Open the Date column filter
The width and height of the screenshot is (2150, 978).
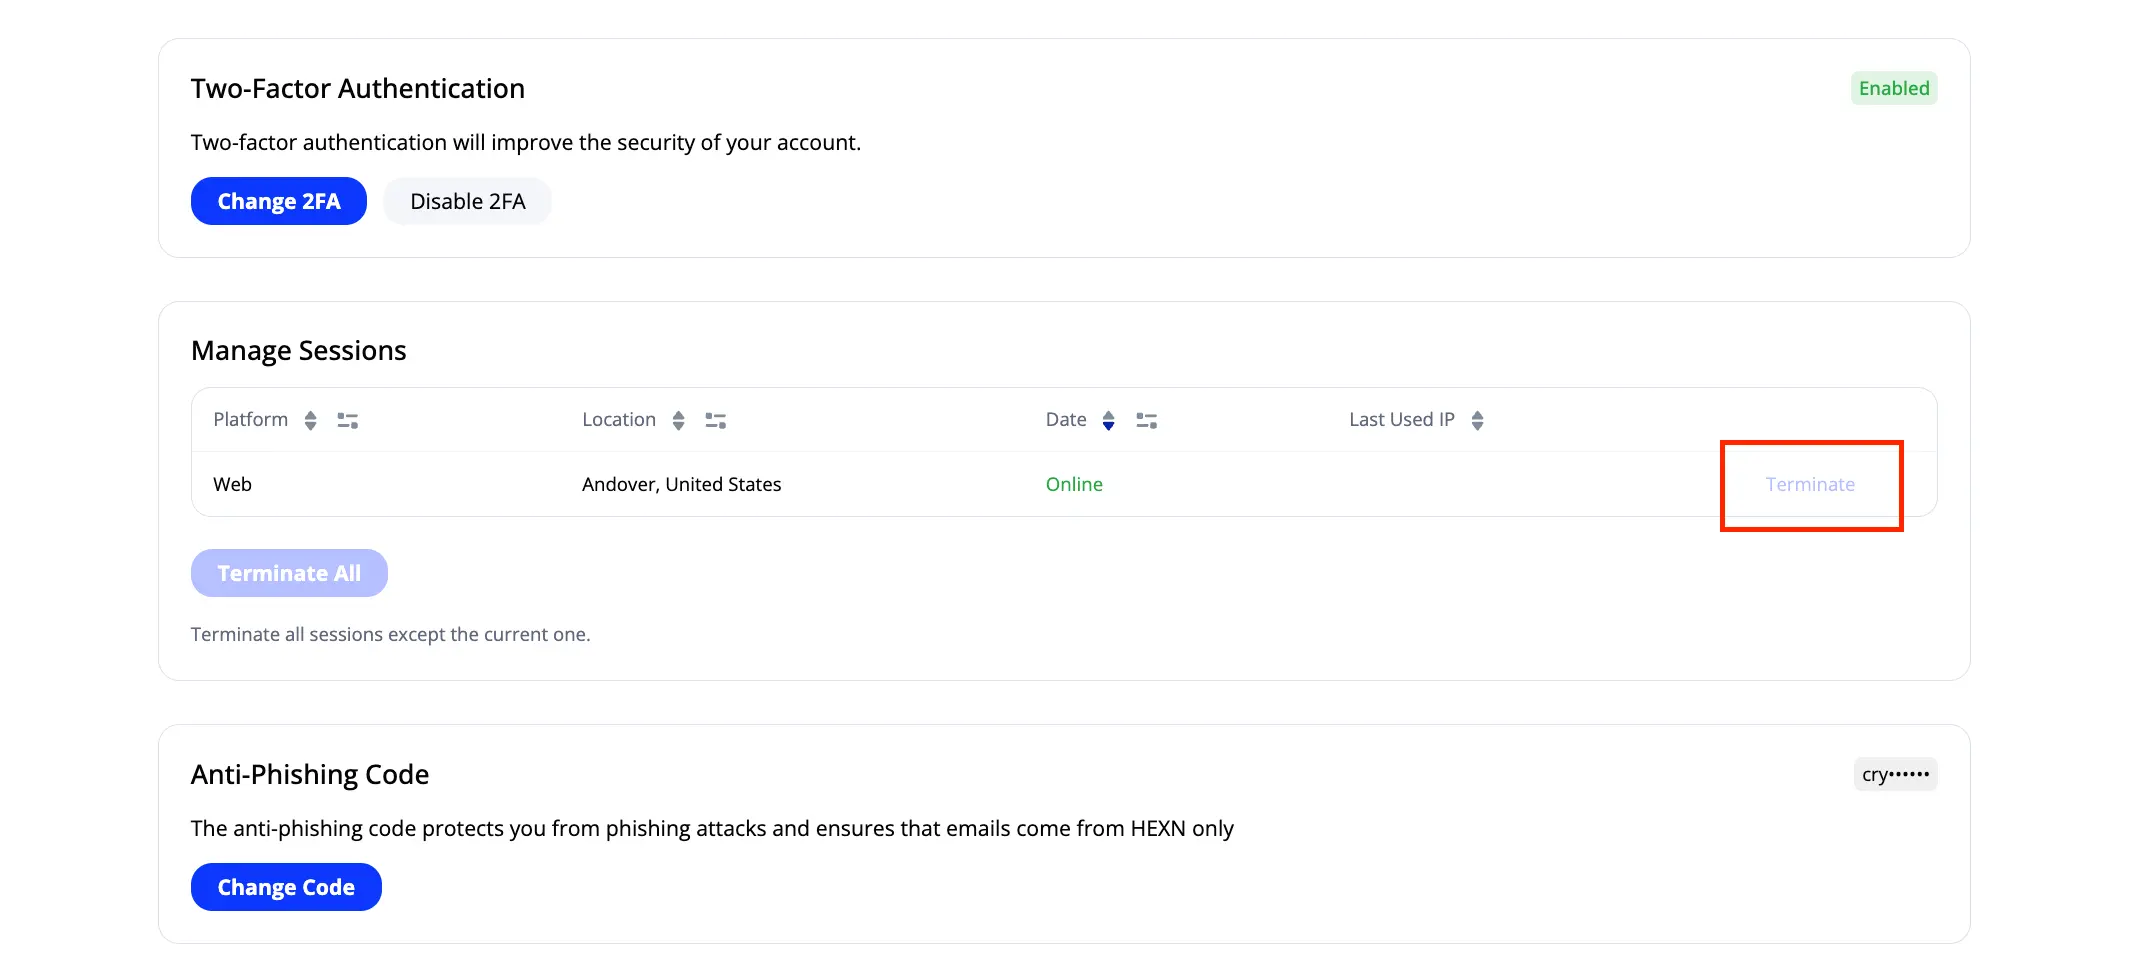[1147, 421]
